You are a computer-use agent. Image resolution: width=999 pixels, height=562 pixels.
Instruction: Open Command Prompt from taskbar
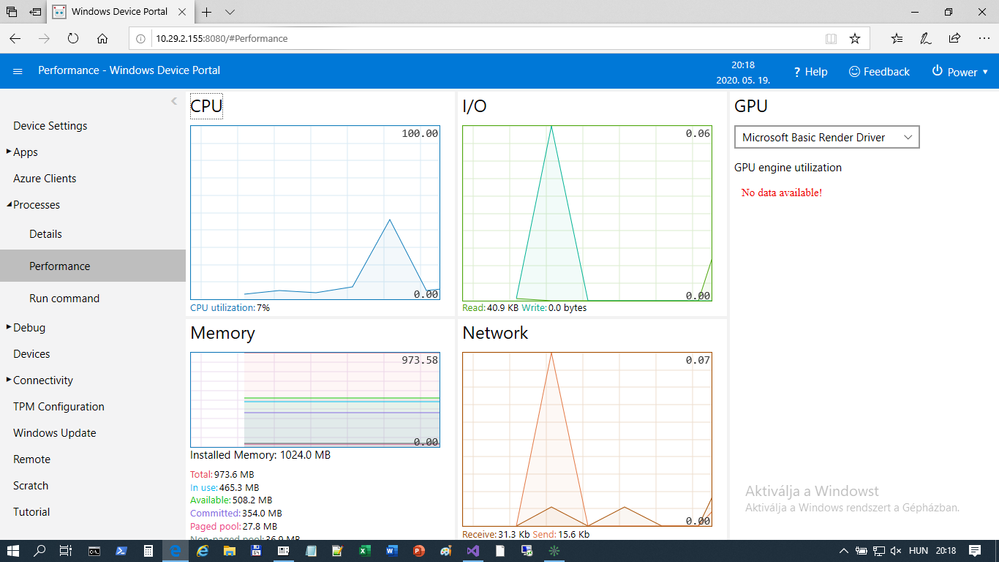[94, 551]
